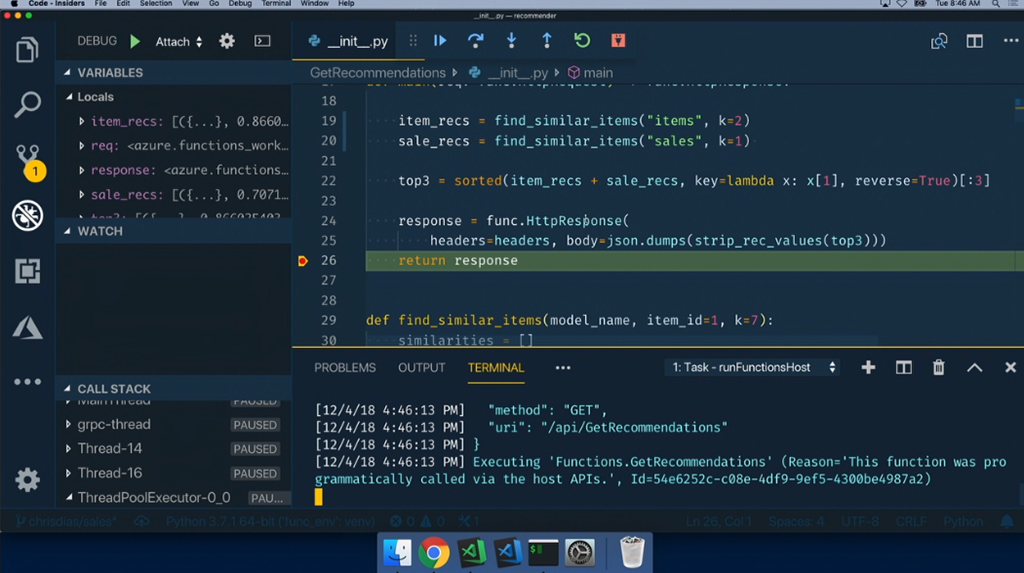Viewport: 1024px width, 573px height.
Task: Click the debug Continue button
Action: [x=440, y=41]
